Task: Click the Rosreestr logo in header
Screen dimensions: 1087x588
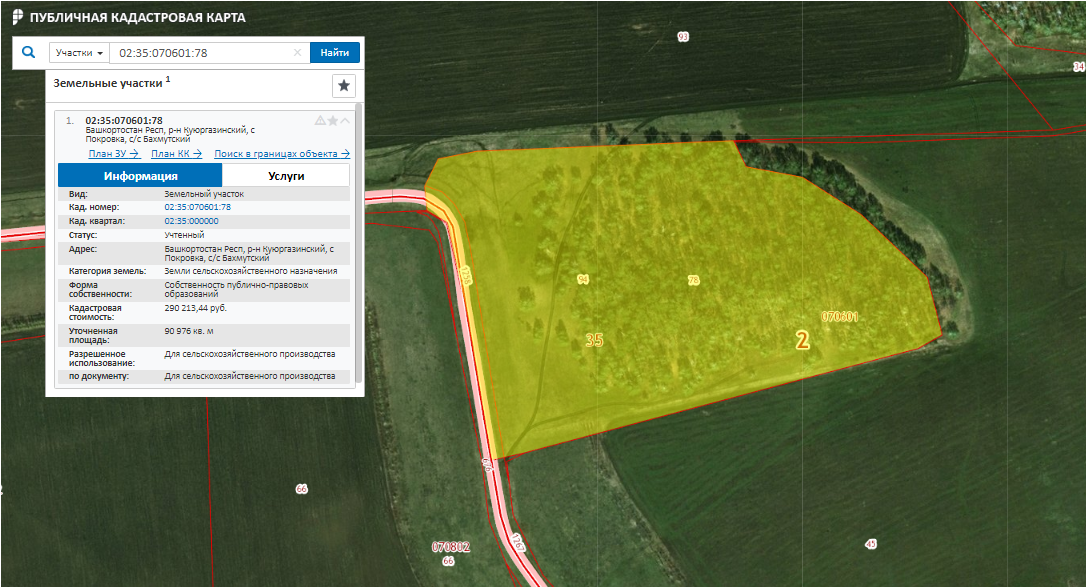Action: (x=17, y=18)
